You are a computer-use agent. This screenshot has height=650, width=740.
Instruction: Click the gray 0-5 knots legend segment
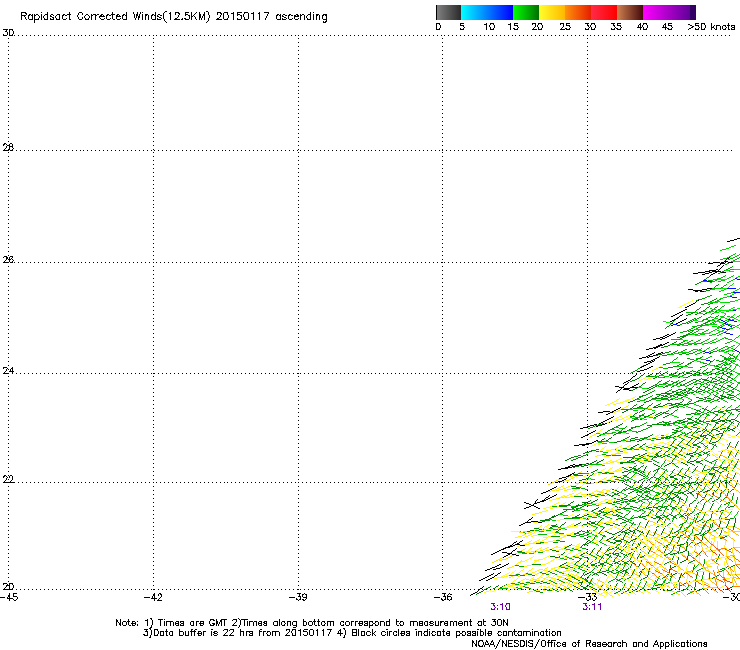point(448,12)
